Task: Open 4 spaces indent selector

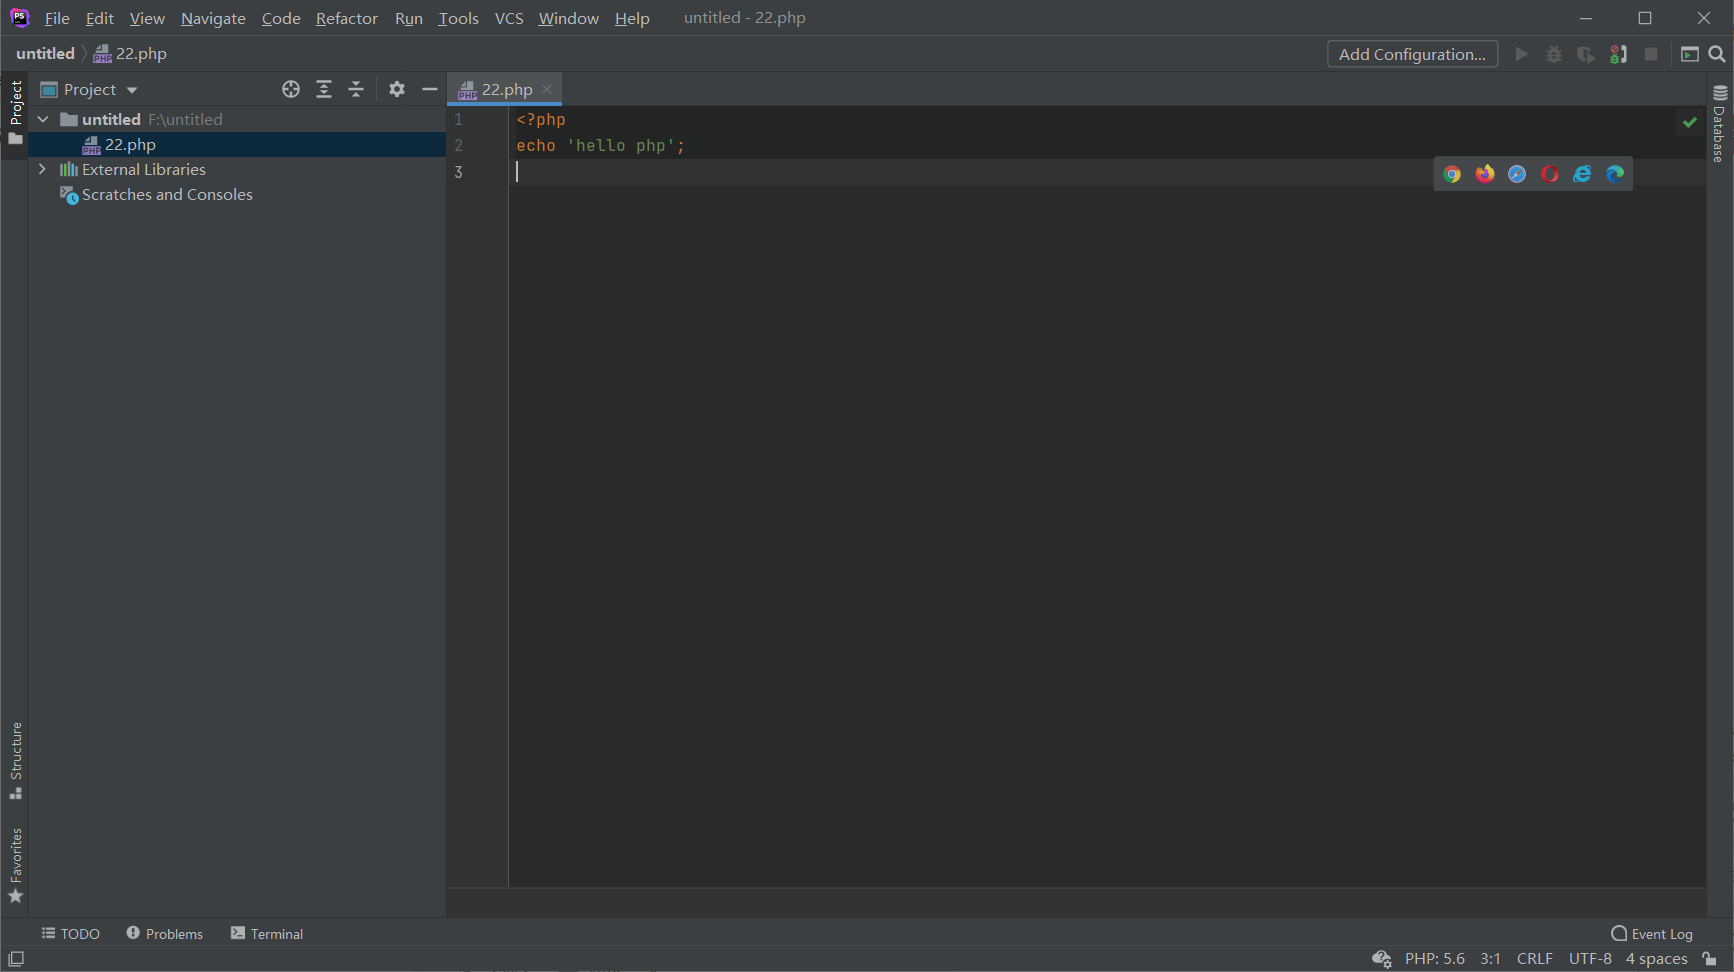Action: pyautogui.click(x=1657, y=959)
